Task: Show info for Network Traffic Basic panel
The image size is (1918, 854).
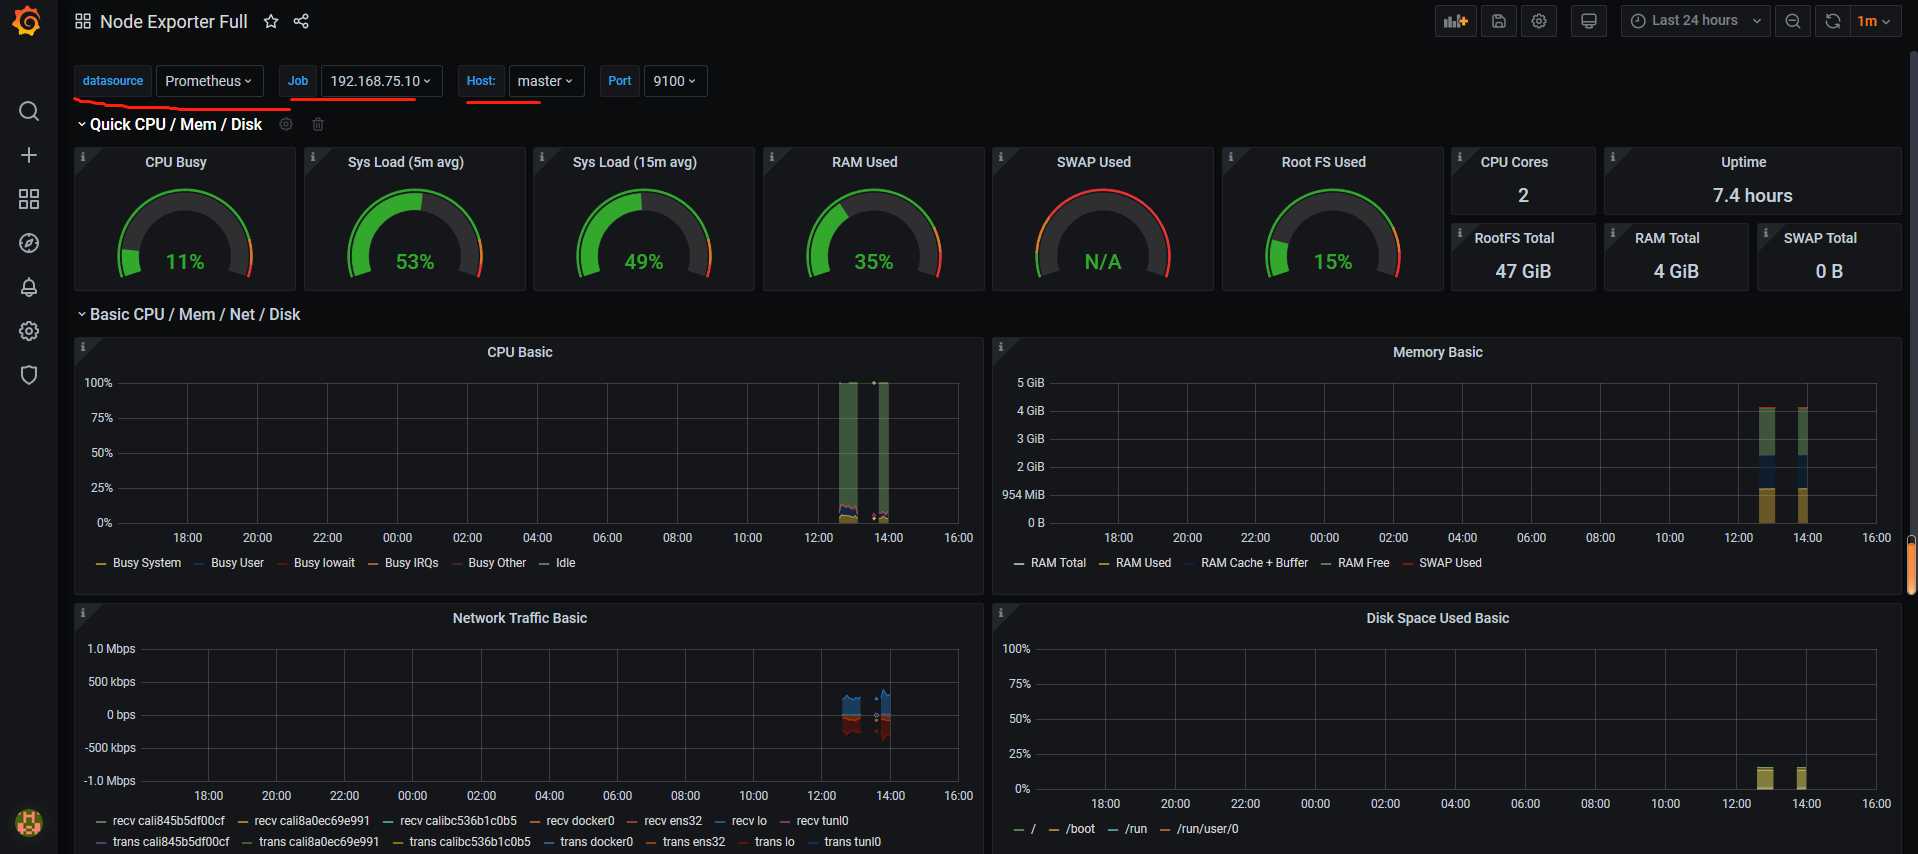Action: pyautogui.click(x=83, y=613)
